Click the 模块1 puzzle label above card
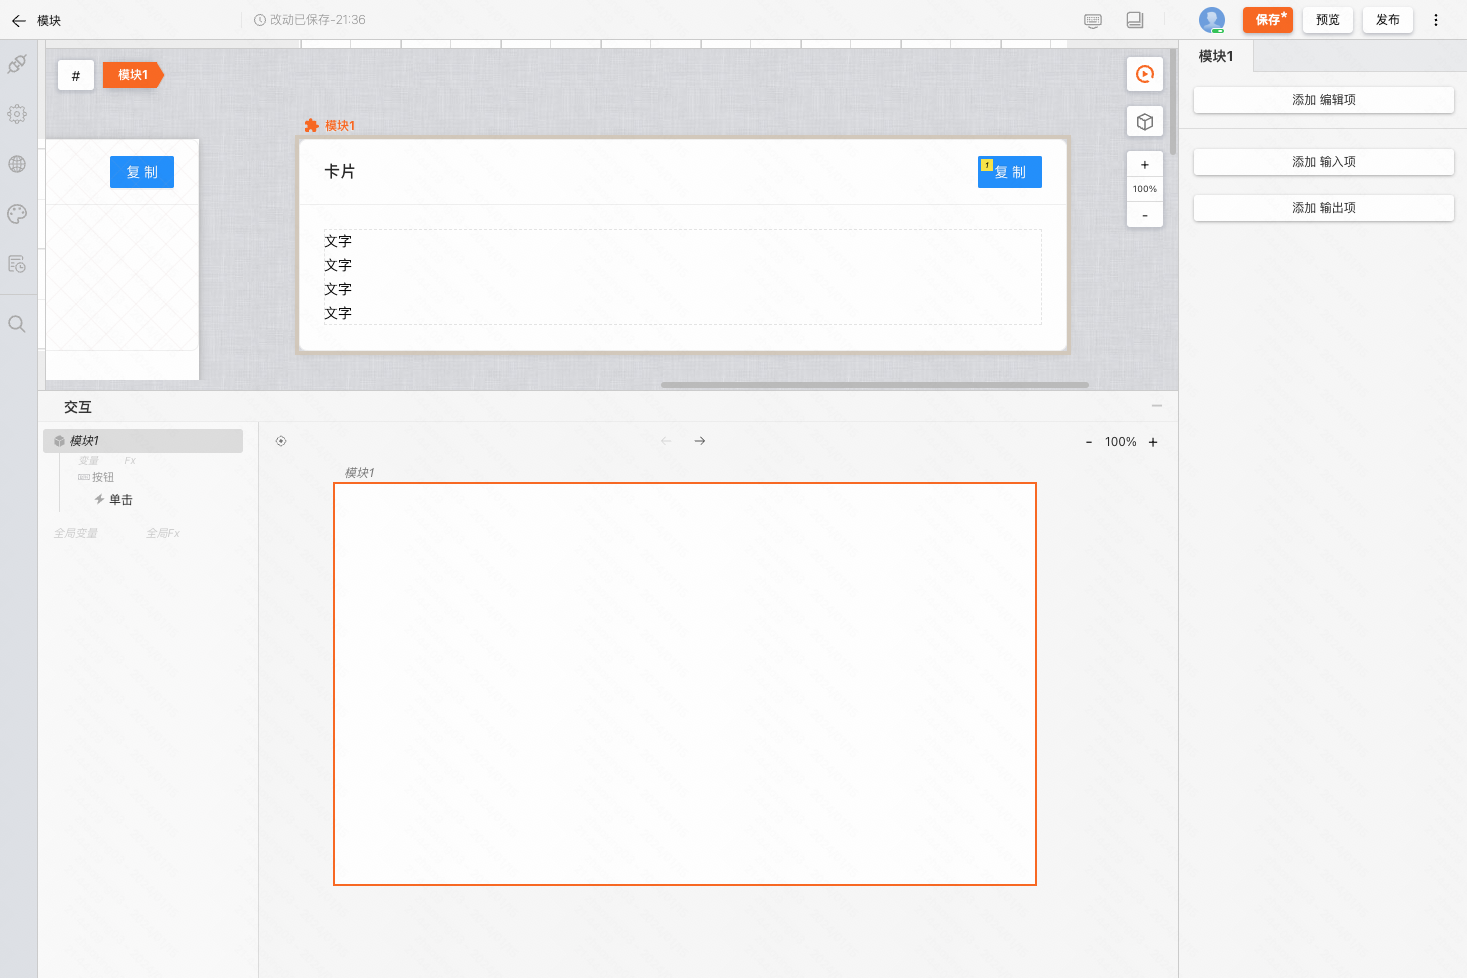1467x978 pixels. tap(330, 126)
